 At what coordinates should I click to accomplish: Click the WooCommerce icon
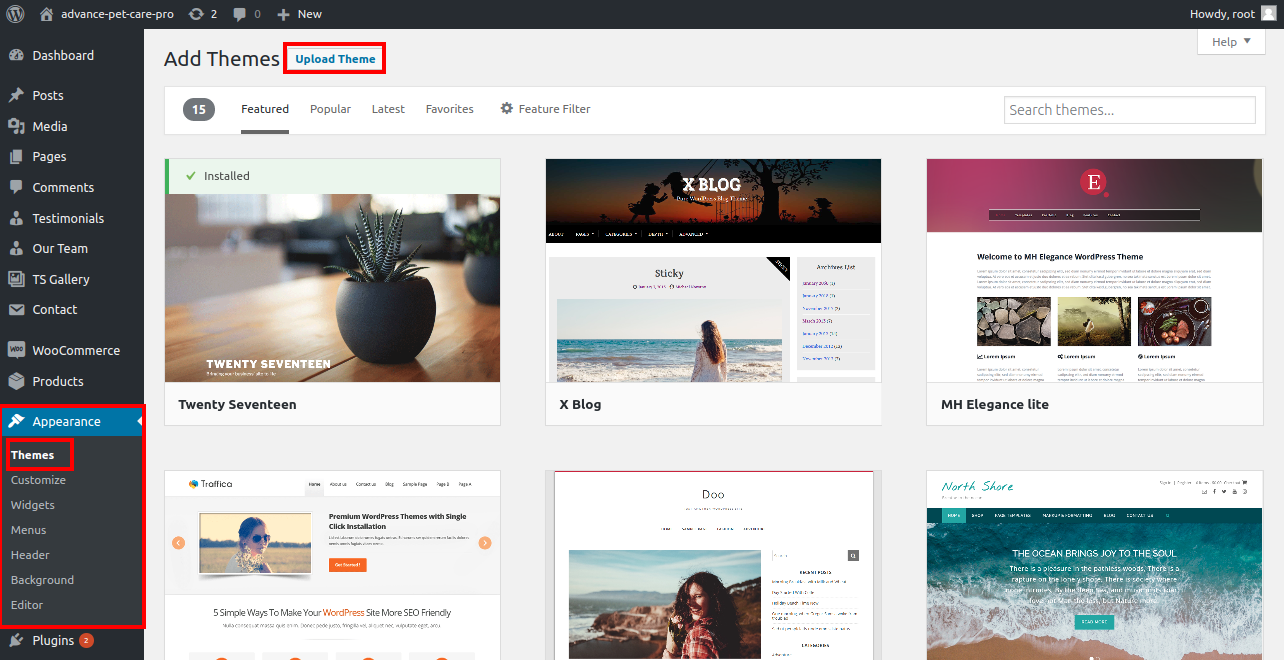click(x=16, y=351)
